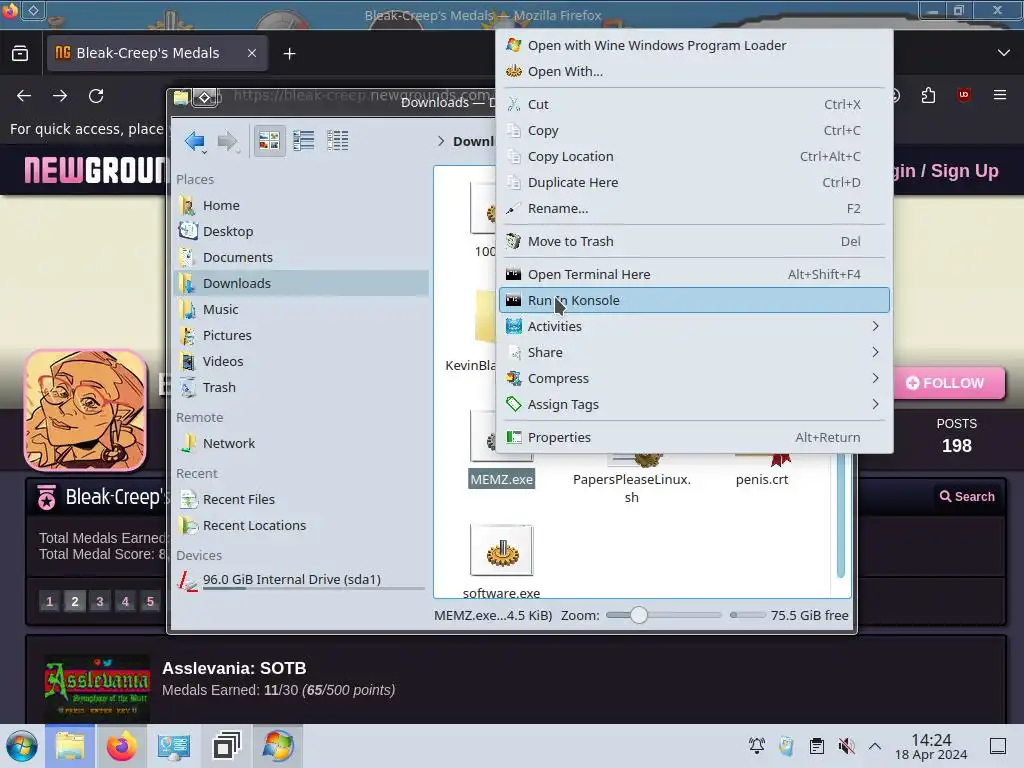Toggle muted volume tray icon
The width and height of the screenshot is (1024, 768).
pos(847,746)
